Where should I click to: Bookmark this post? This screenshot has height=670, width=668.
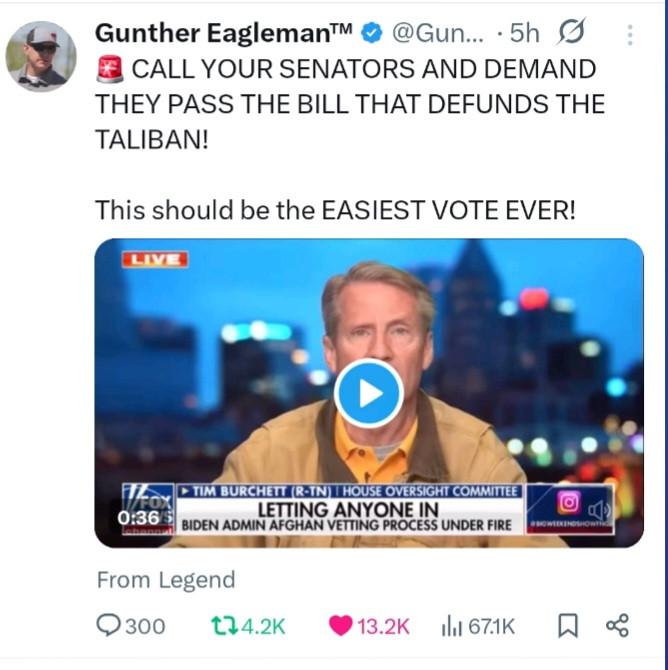point(568,626)
